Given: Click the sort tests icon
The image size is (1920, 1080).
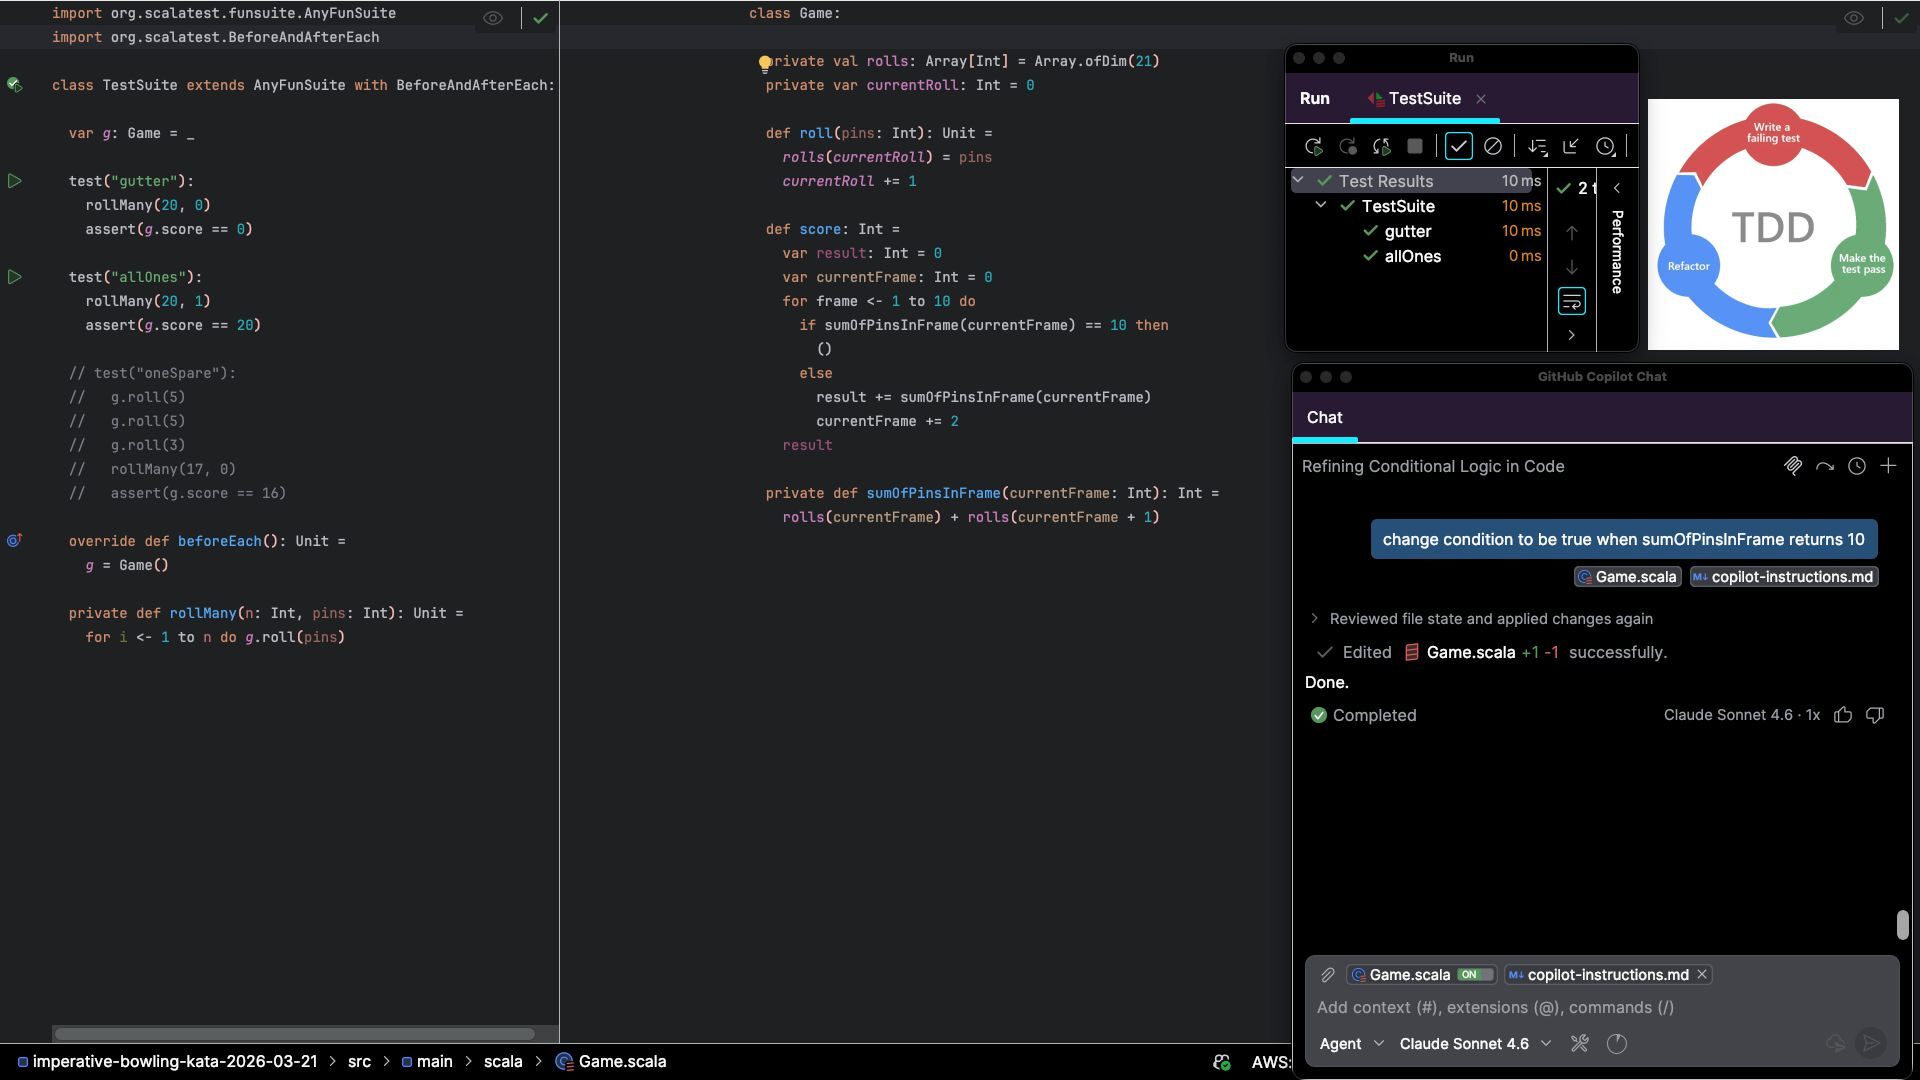Looking at the screenshot, I should [1537, 147].
